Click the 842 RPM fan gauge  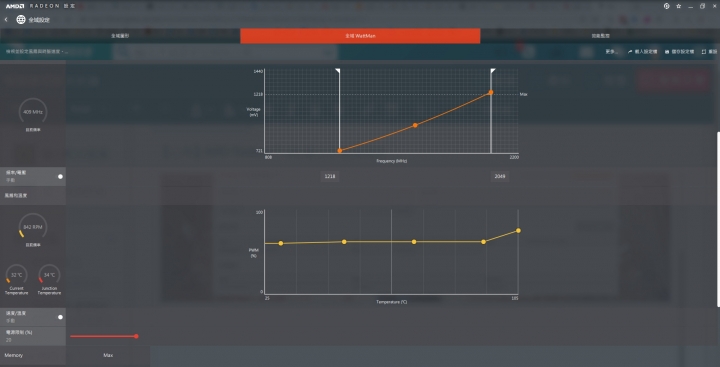tap(33, 227)
